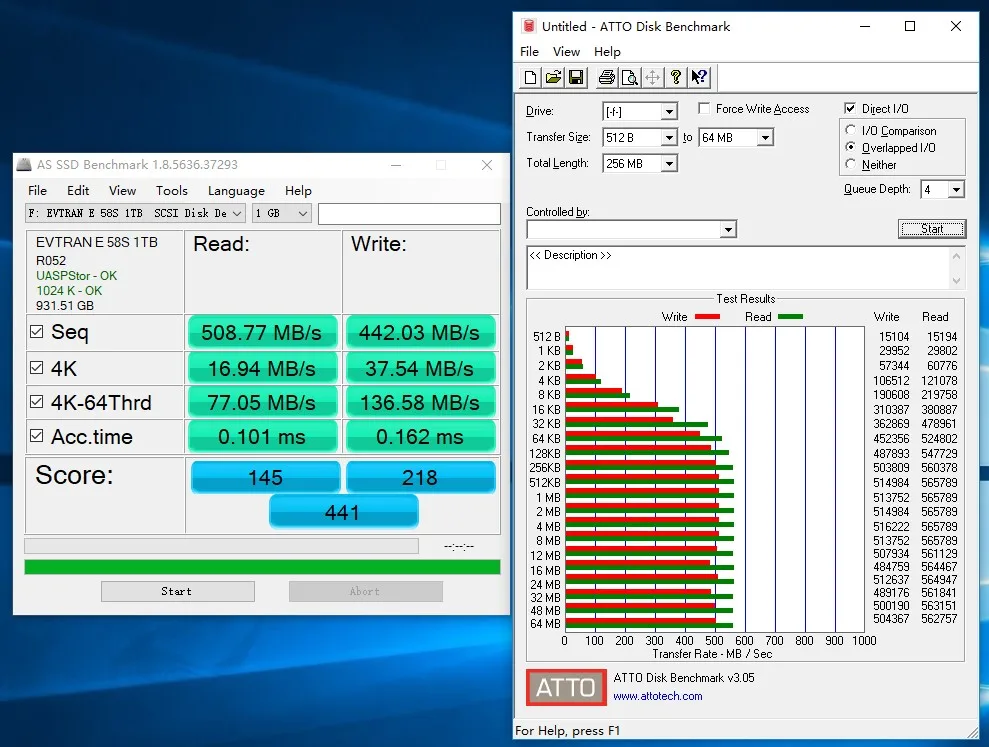Image resolution: width=989 pixels, height=747 pixels.
Task: Toggle the 4K-64Thrd test checkbox
Action: [x=37, y=402]
